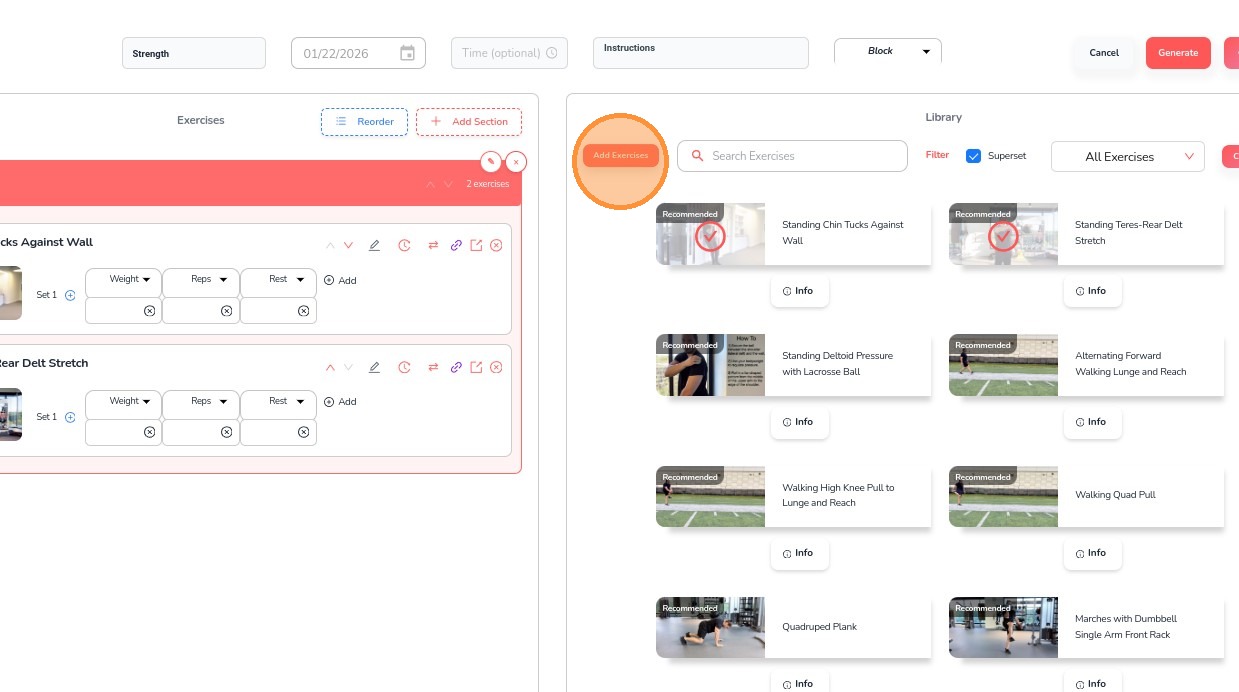Open the All Exercises filter dropdown
The width and height of the screenshot is (1239, 692).
point(1128,156)
